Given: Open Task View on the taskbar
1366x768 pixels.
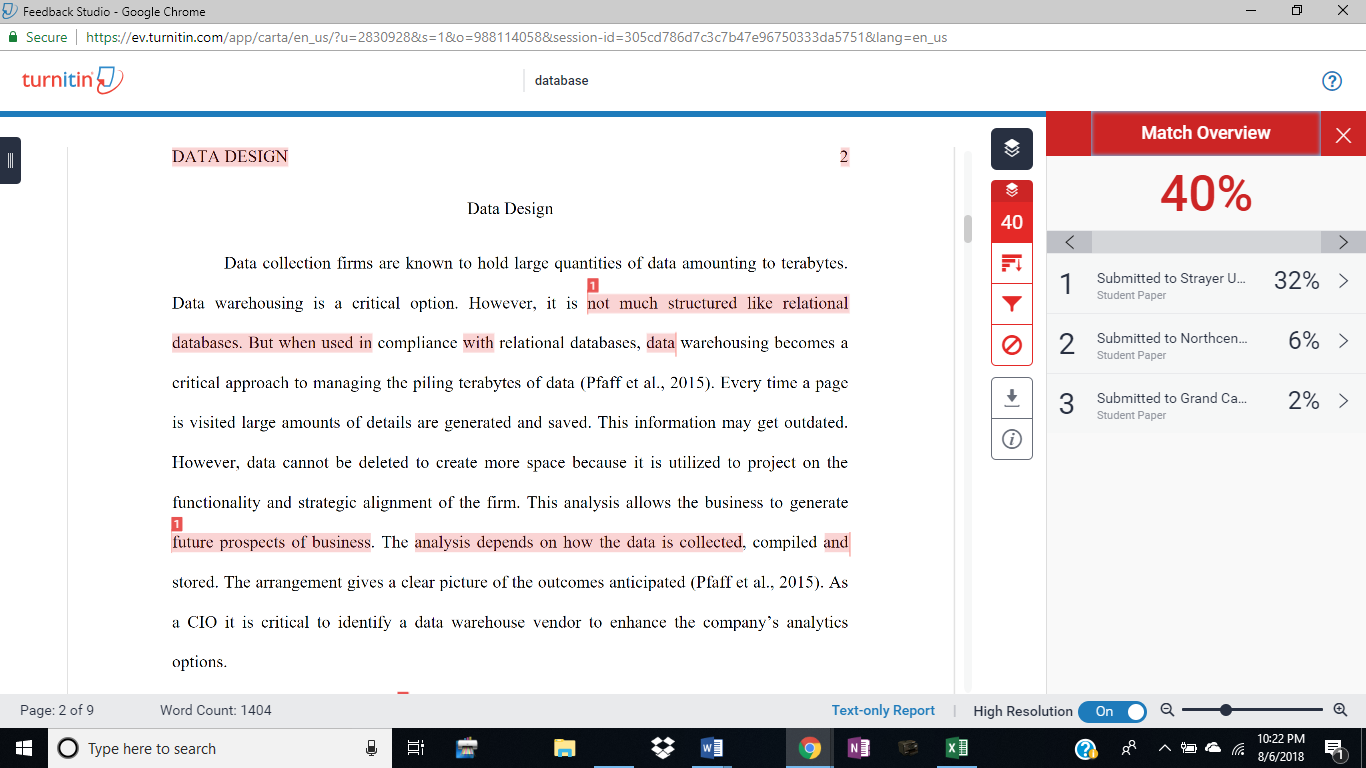Looking at the screenshot, I should pyautogui.click(x=417, y=748).
